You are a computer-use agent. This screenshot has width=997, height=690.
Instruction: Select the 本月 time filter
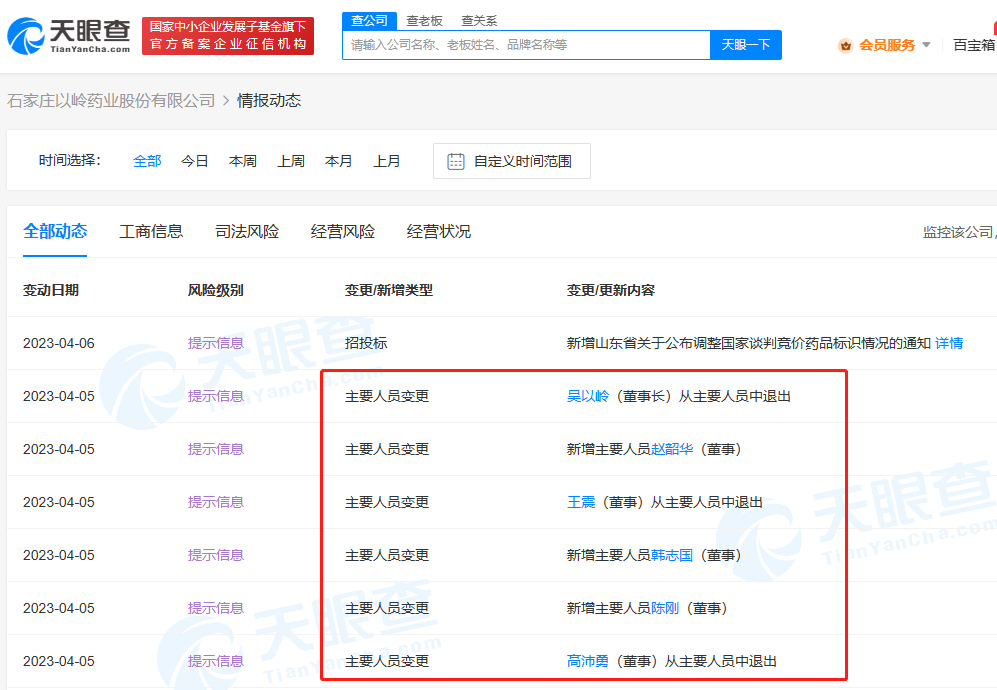(338, 162)
